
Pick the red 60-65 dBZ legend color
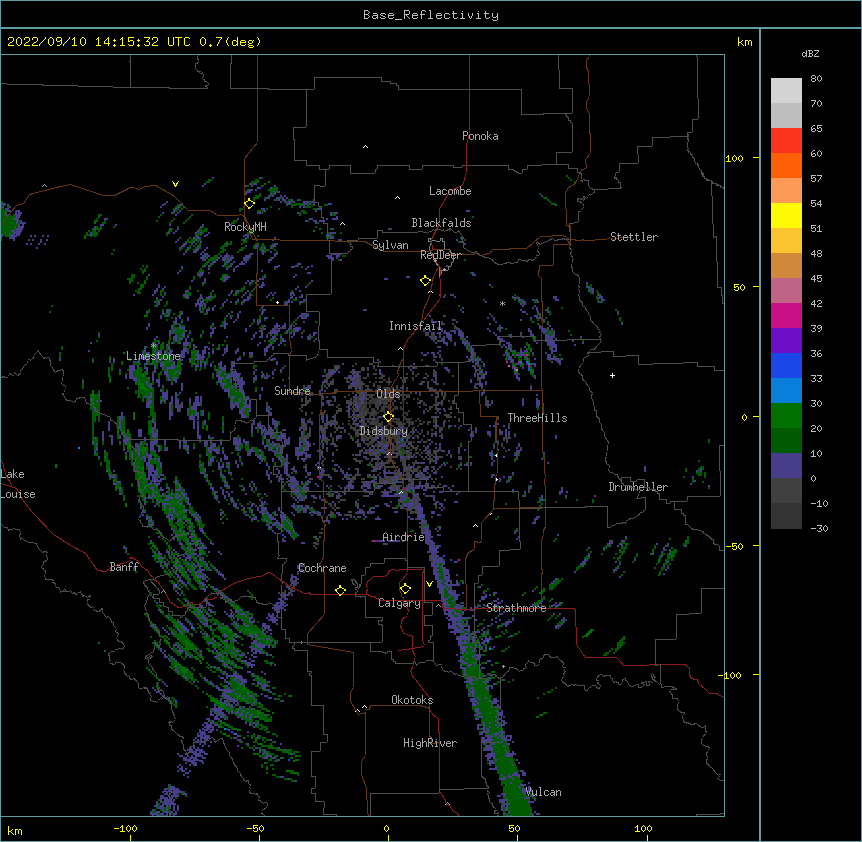786,140
